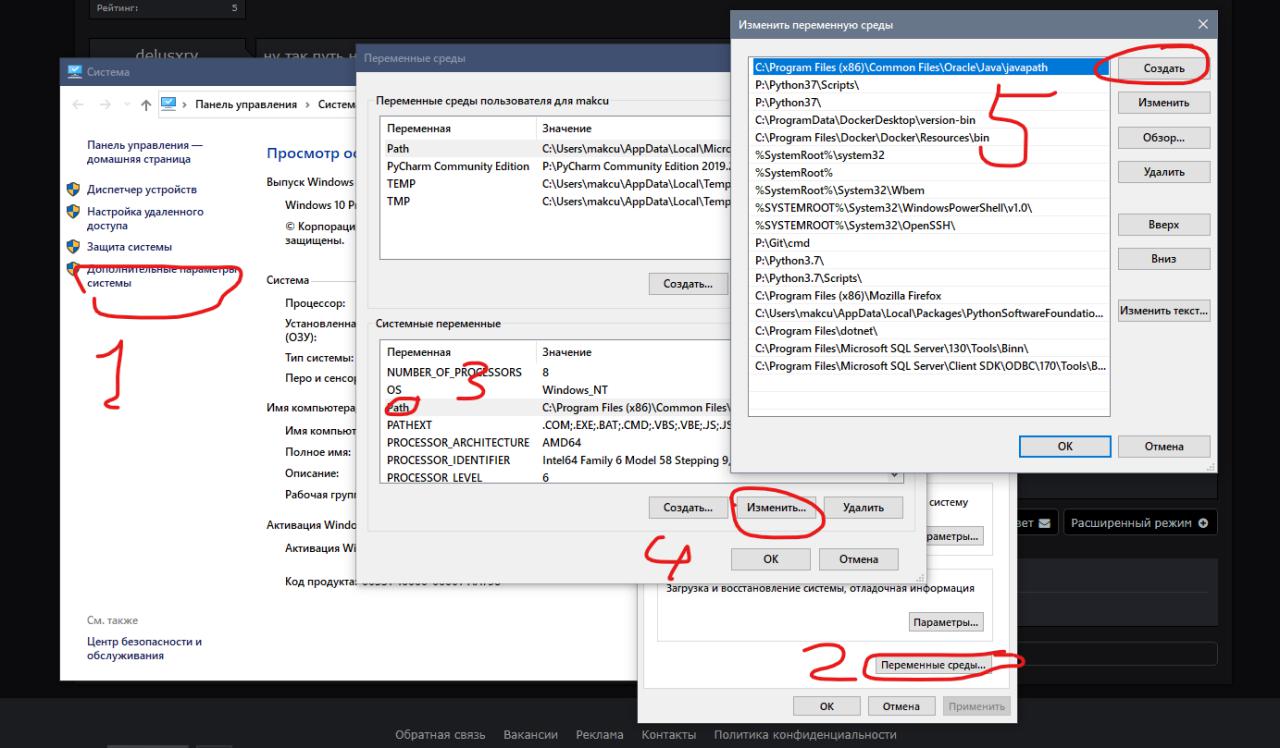The height and width of the screenshot is (748, 1280).
Task: Open the Политика конфиденциальности footer link
Action: 805,735
